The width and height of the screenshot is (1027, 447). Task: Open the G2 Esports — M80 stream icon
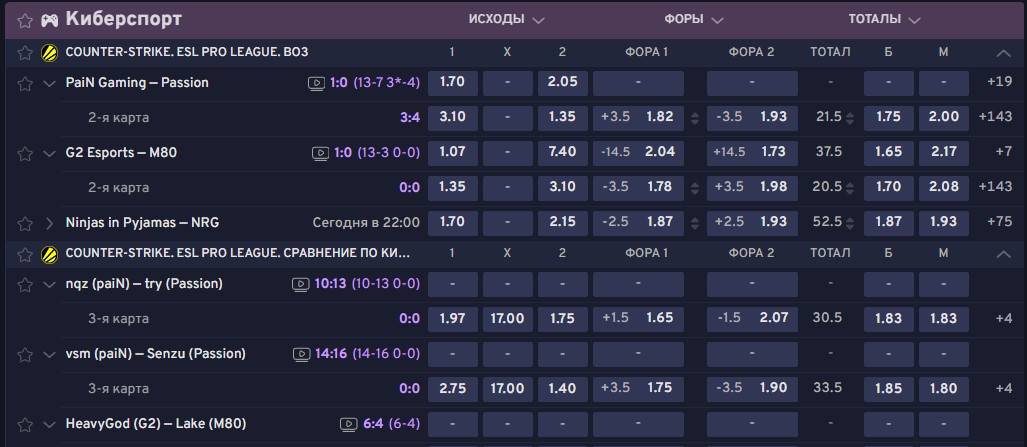318,153
